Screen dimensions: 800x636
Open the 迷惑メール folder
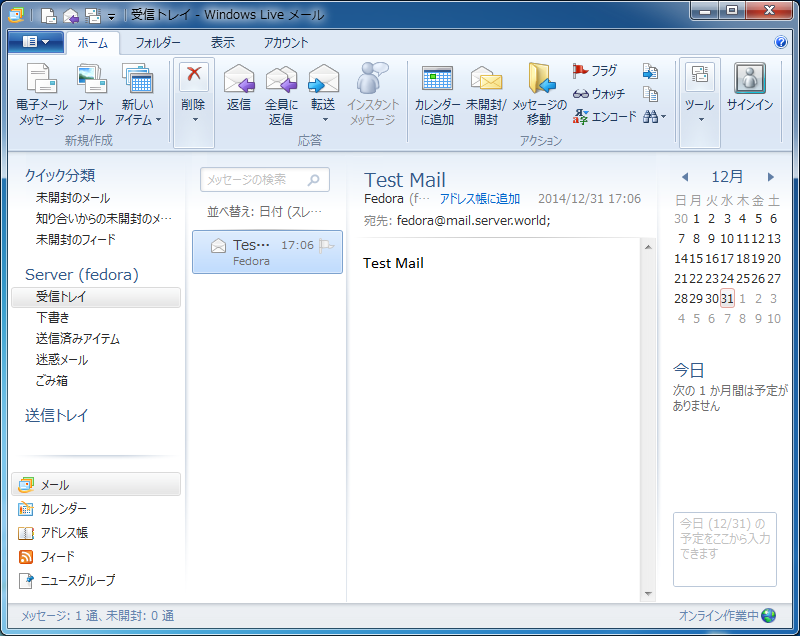coord(62,360)
